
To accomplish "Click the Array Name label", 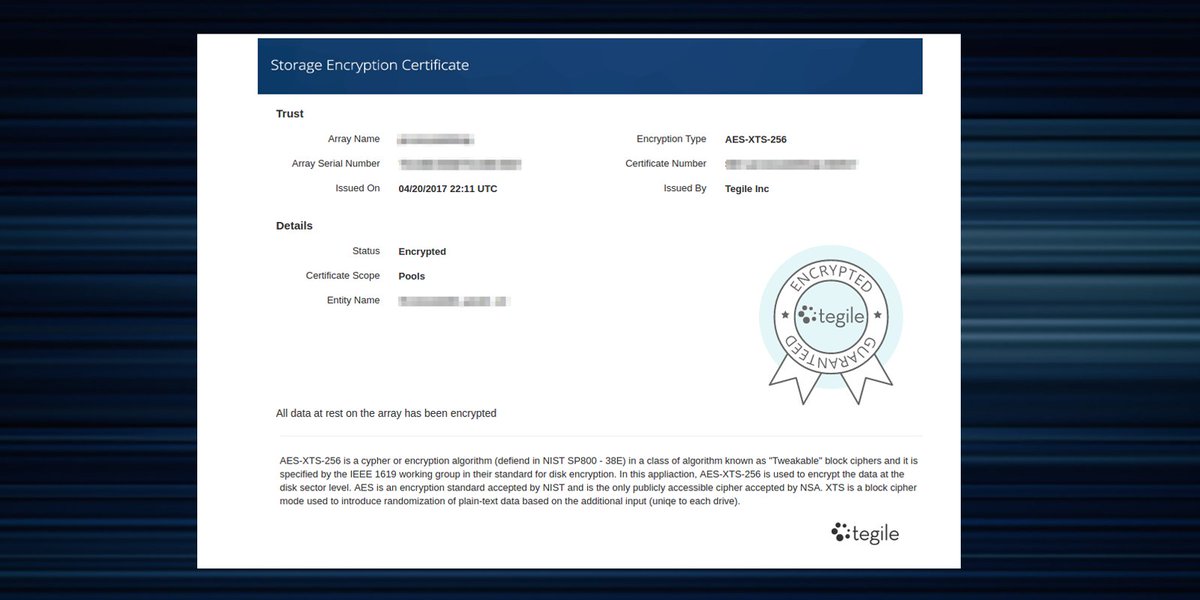I will tap(354, 139).
